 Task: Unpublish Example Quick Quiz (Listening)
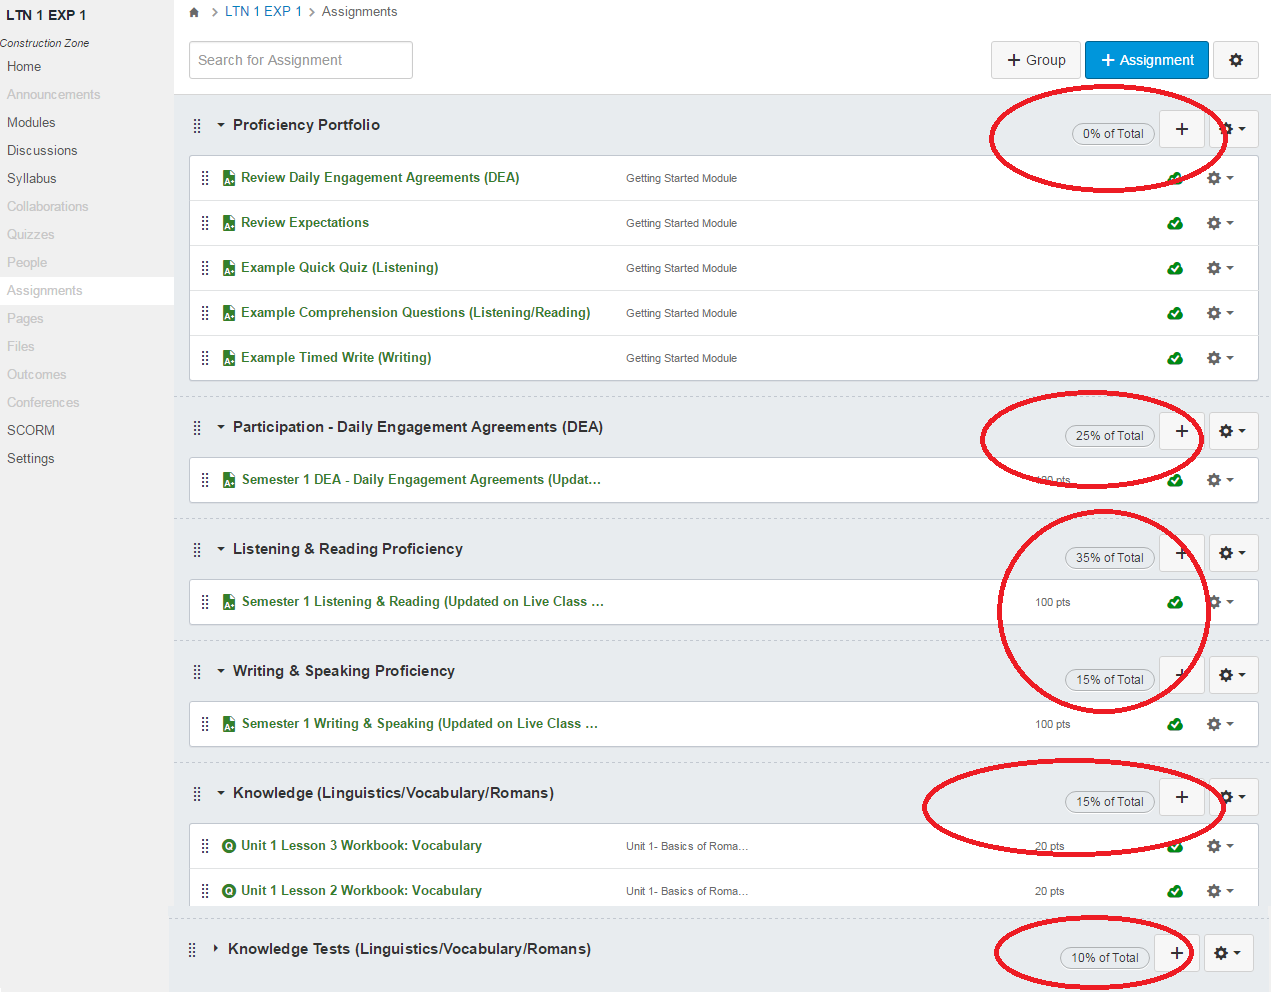click(x=1175, y=268)
